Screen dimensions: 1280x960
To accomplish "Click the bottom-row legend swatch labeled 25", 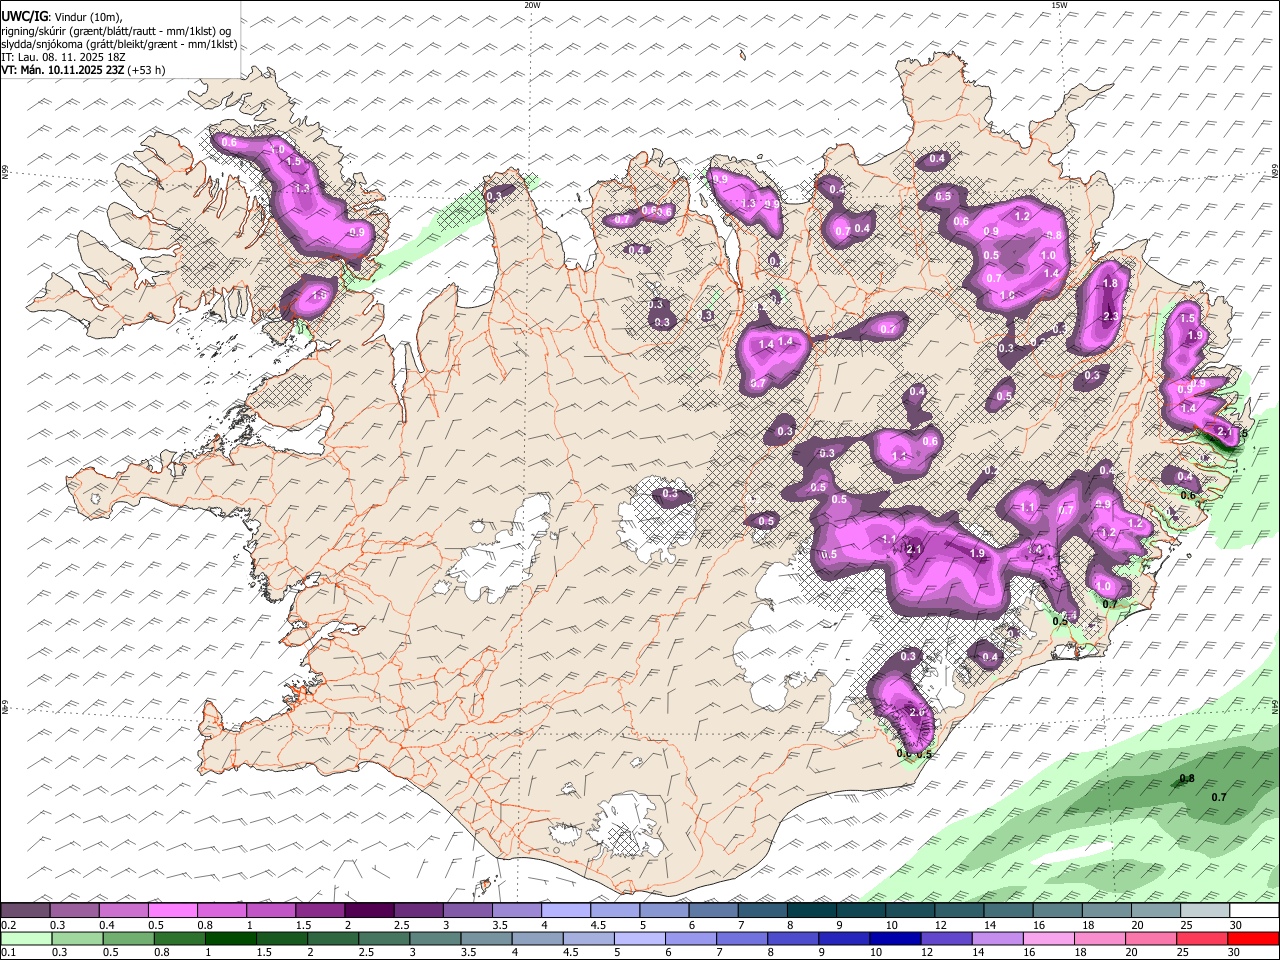I will 1202,938.
